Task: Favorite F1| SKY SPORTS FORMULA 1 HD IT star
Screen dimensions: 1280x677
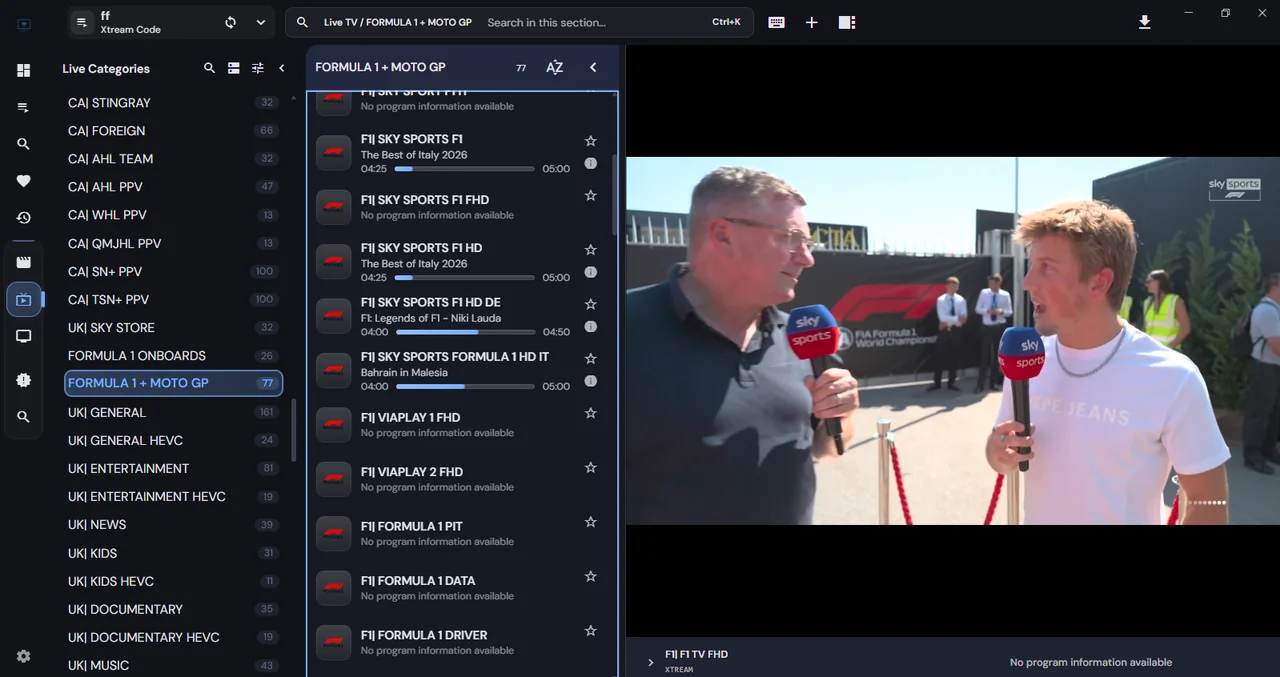Action: coord(590,358)
